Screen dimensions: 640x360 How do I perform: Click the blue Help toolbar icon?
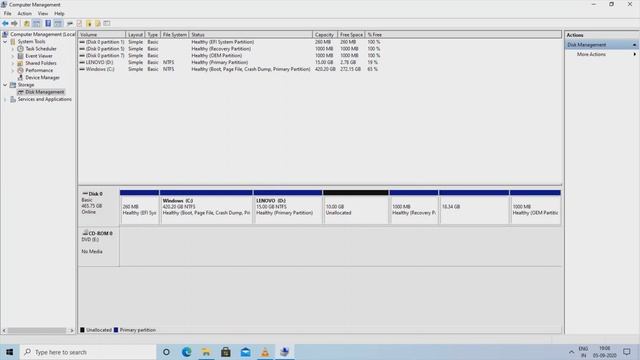(48, 24)
